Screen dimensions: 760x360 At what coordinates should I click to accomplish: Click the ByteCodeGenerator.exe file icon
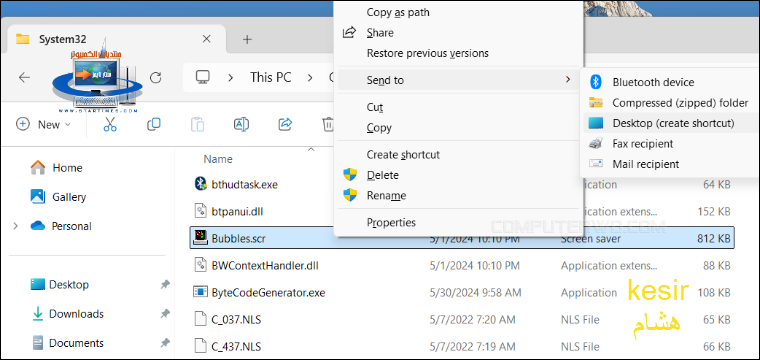[200, 292]
